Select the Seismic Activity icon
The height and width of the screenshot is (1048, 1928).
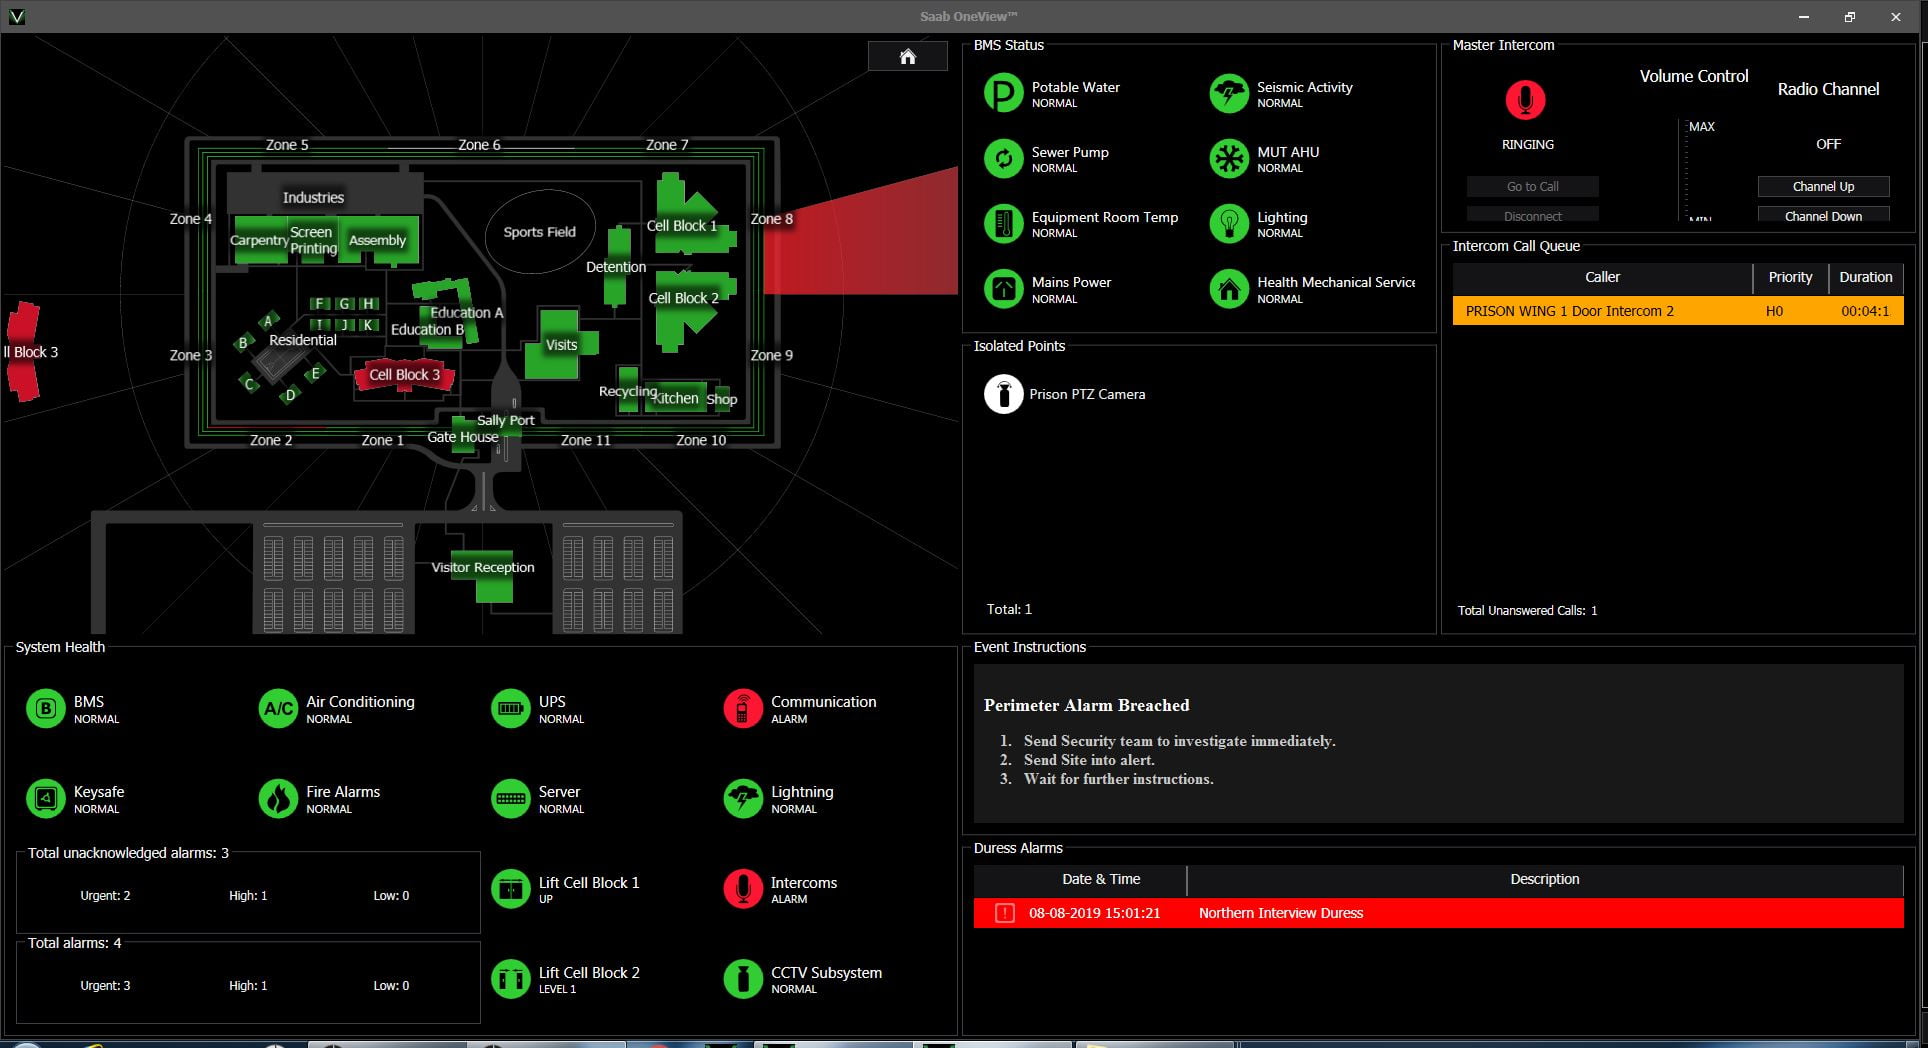point(1228,94)
